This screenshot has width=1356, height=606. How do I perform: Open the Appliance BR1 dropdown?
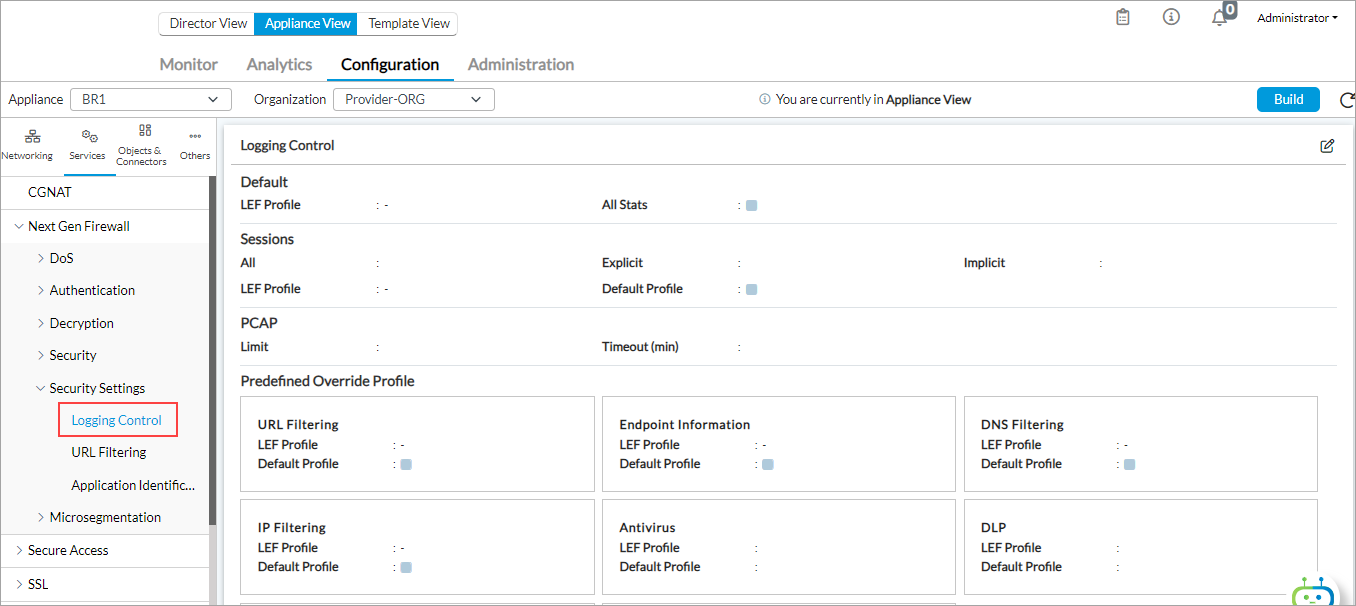point(150,99)
